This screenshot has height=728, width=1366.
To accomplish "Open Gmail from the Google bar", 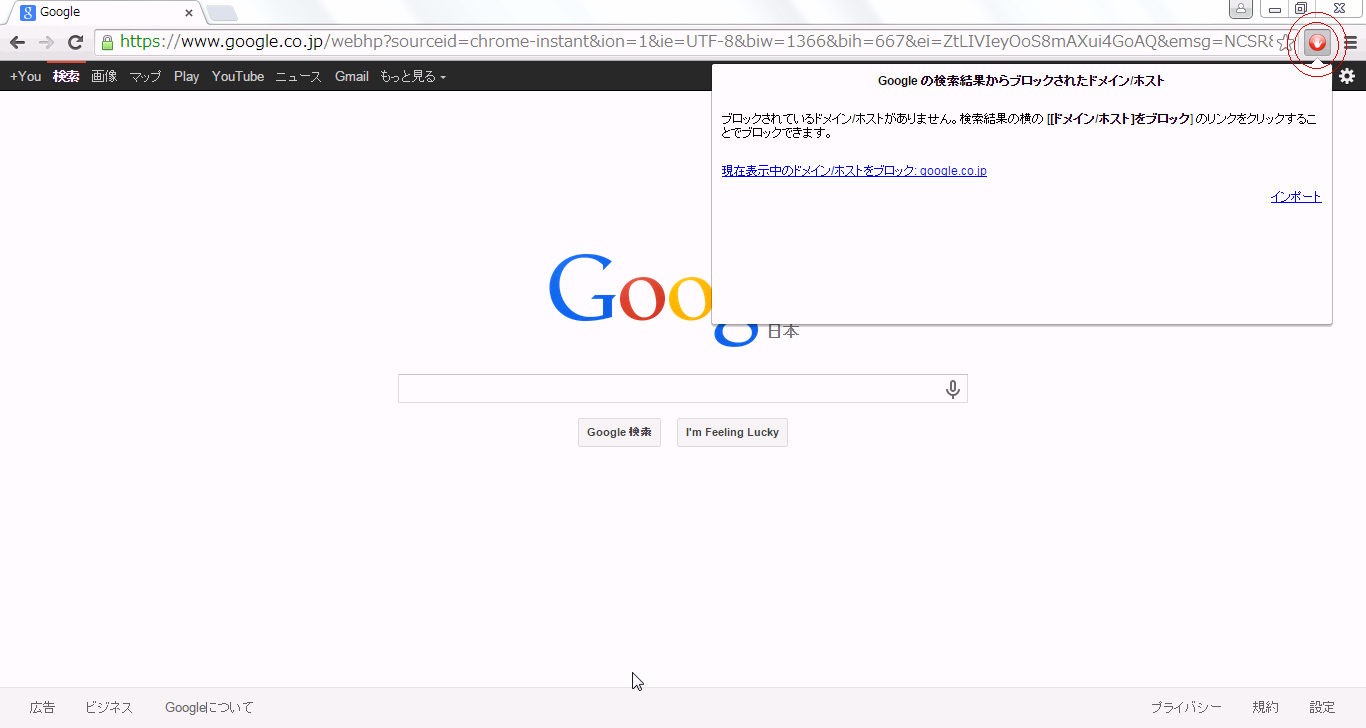I will pyautogui.click(x=352, y=76).
